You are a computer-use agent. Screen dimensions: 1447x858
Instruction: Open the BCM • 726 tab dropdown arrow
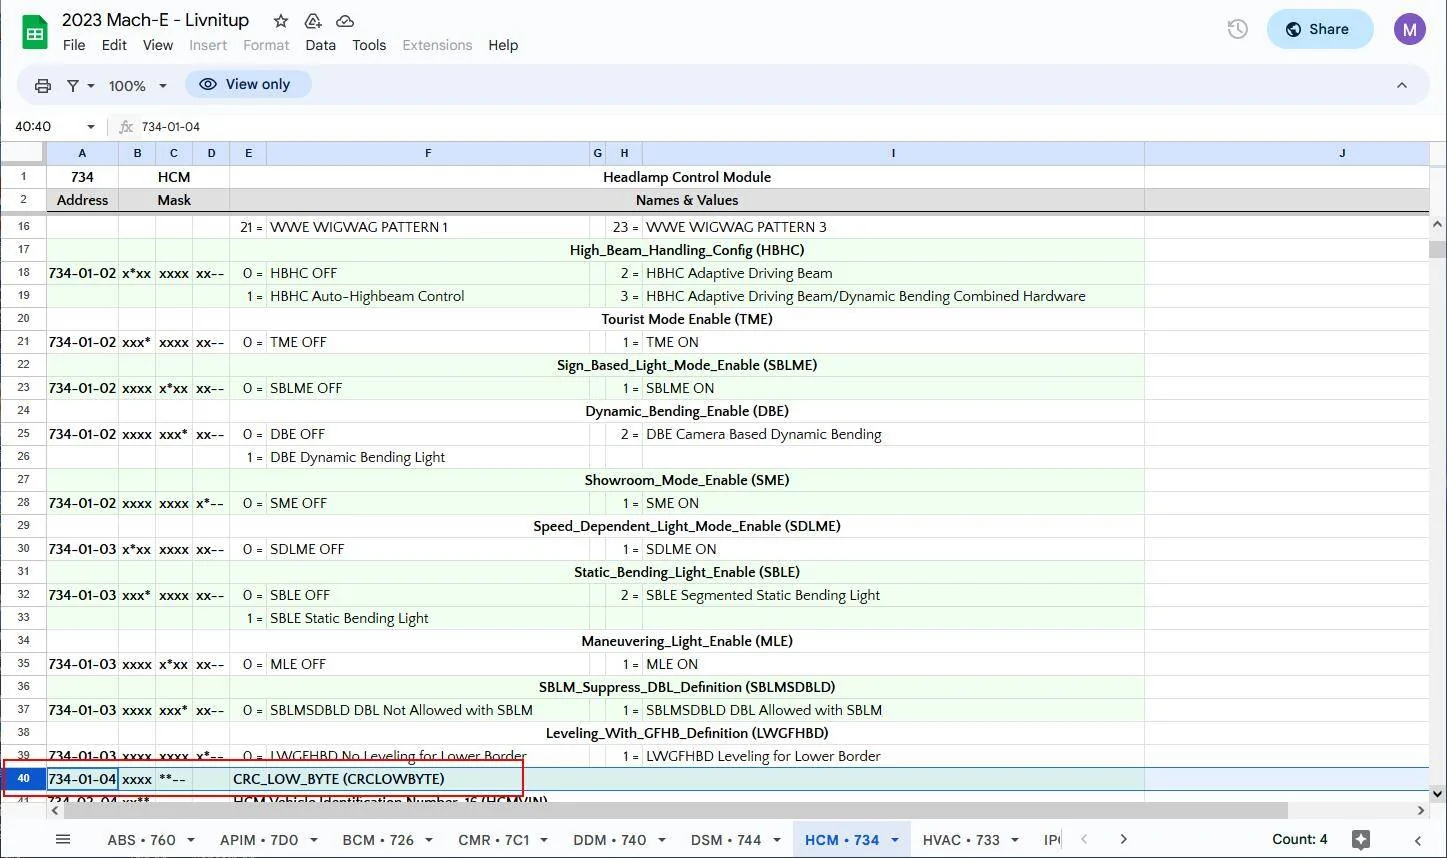point(428,840)
